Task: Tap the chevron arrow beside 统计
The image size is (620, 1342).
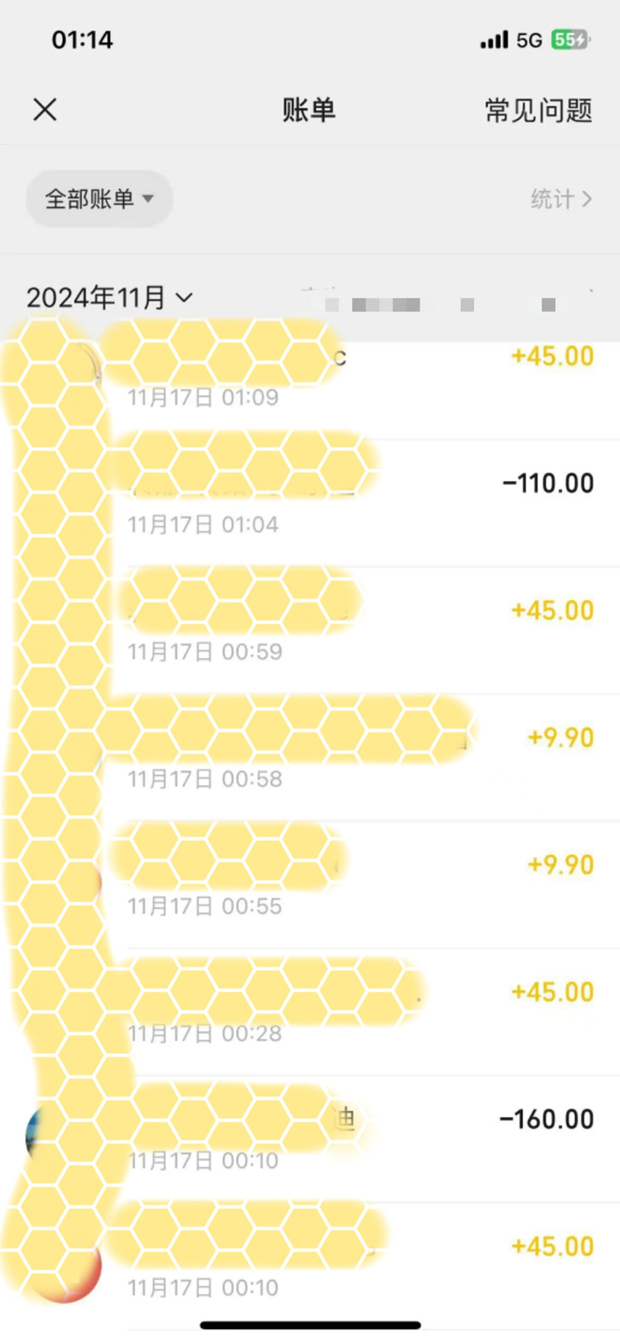Action: click(x=587, y=199)
